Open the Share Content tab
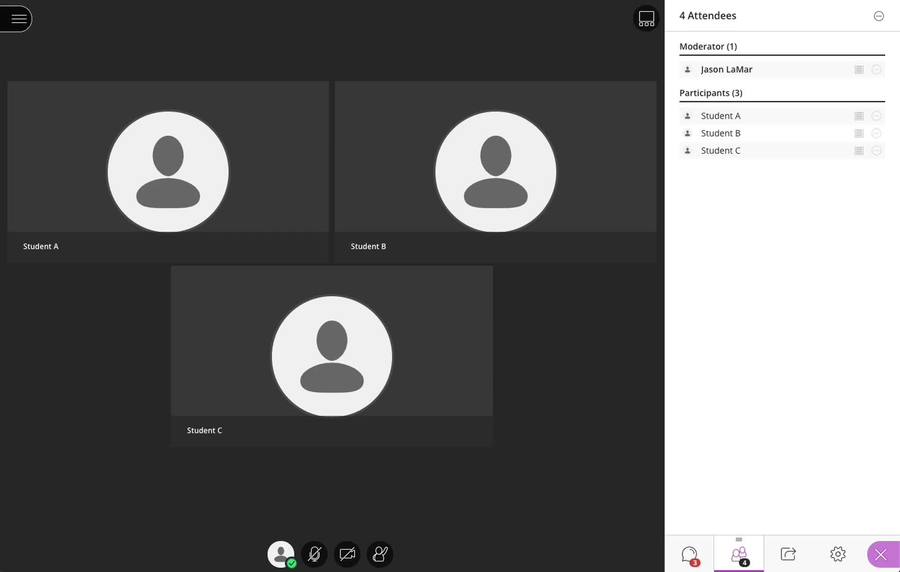Image resolution: width=900 pixels, height=572 pixels. pyautogui.click(x=789, y=554)
